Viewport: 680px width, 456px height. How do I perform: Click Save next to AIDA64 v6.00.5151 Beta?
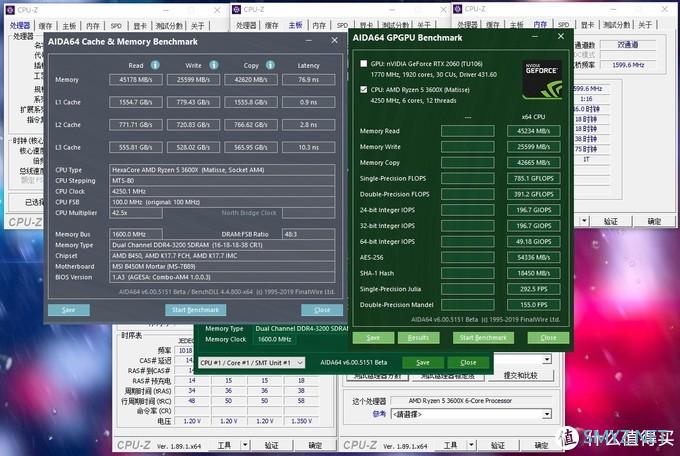pos(423,363)
